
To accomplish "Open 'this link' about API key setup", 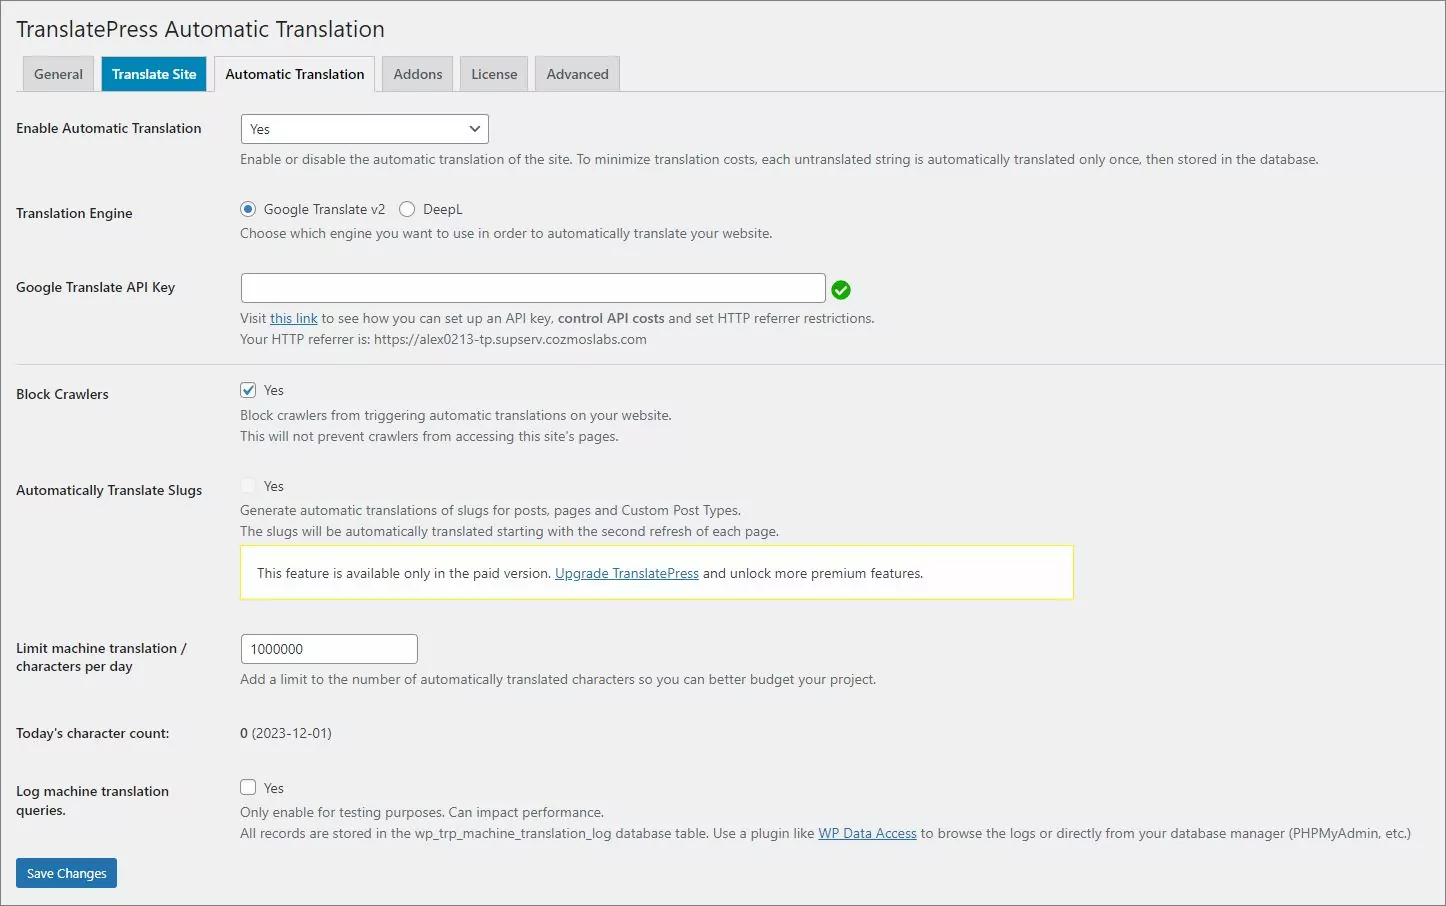I will point(293,318).
